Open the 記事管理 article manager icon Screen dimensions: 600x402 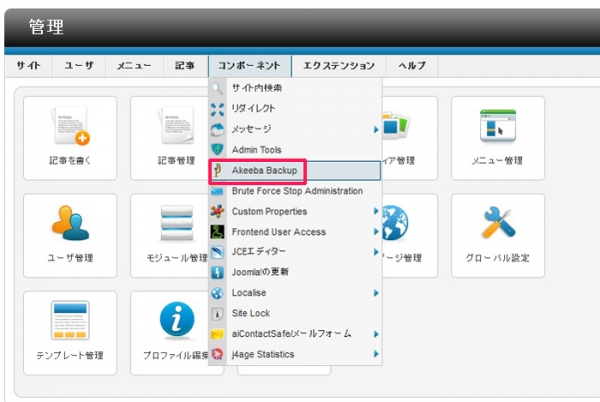(176, 125)
